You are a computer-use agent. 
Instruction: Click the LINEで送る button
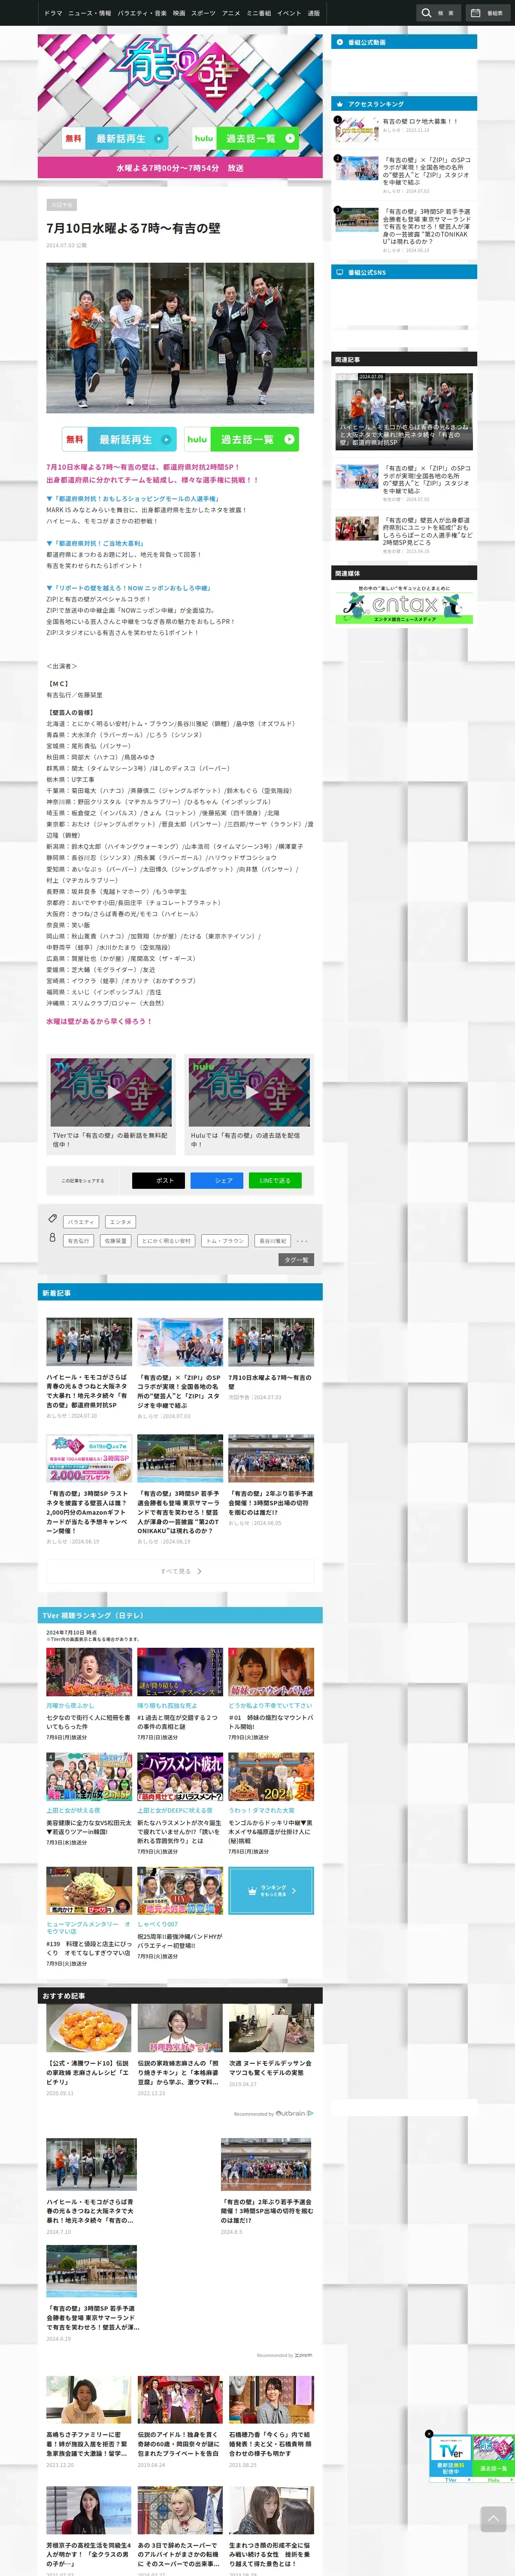coord(275,1180)
